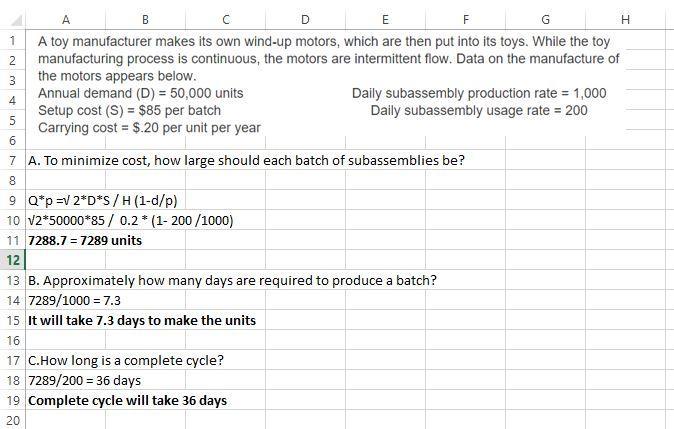The image size is (674, 429).
Task: Select the highlighted row 12 header
Action: (12, 260)
